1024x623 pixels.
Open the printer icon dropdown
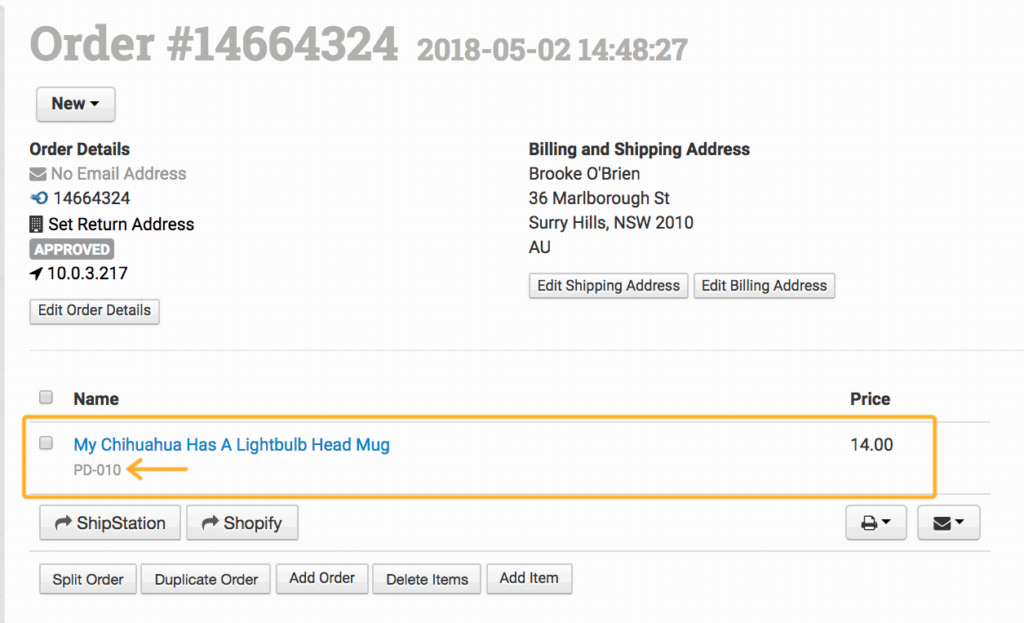coord(876,522)
